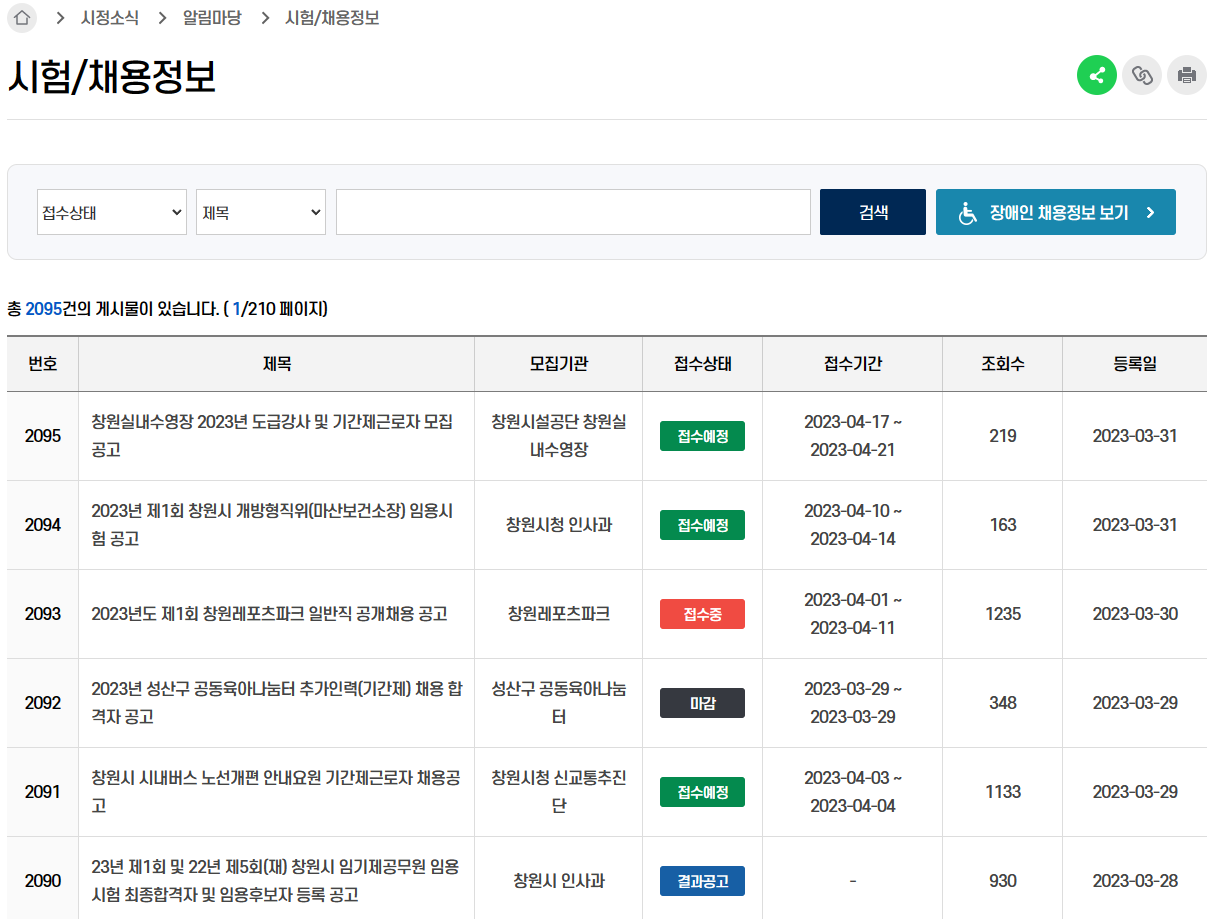Open post 성산구 공동육아나눔터 추가인력 채용 합격자 공고
This screenshot has width=1214, height=919.
click(276, 703)
